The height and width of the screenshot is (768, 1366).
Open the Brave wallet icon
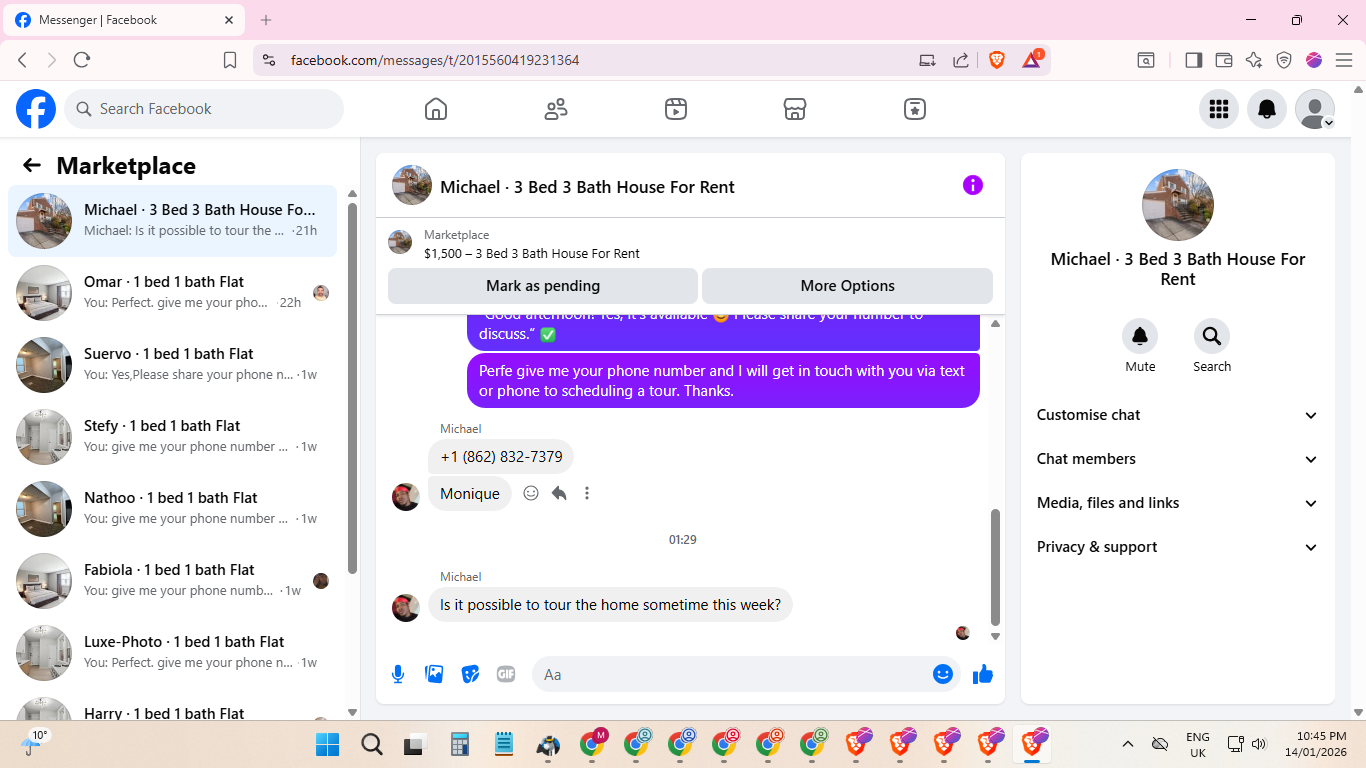[x=1223, y=60]
